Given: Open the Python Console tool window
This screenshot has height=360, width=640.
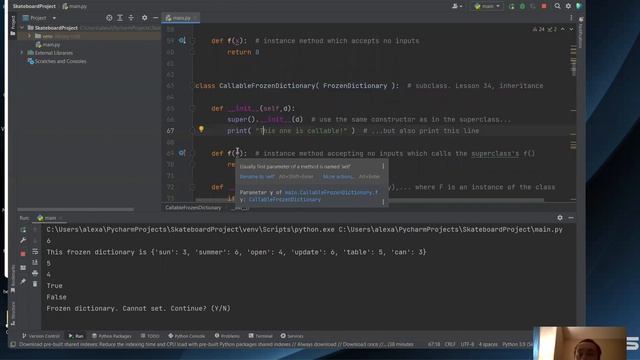Looking at the screenshot, I should tap(187, 336).
